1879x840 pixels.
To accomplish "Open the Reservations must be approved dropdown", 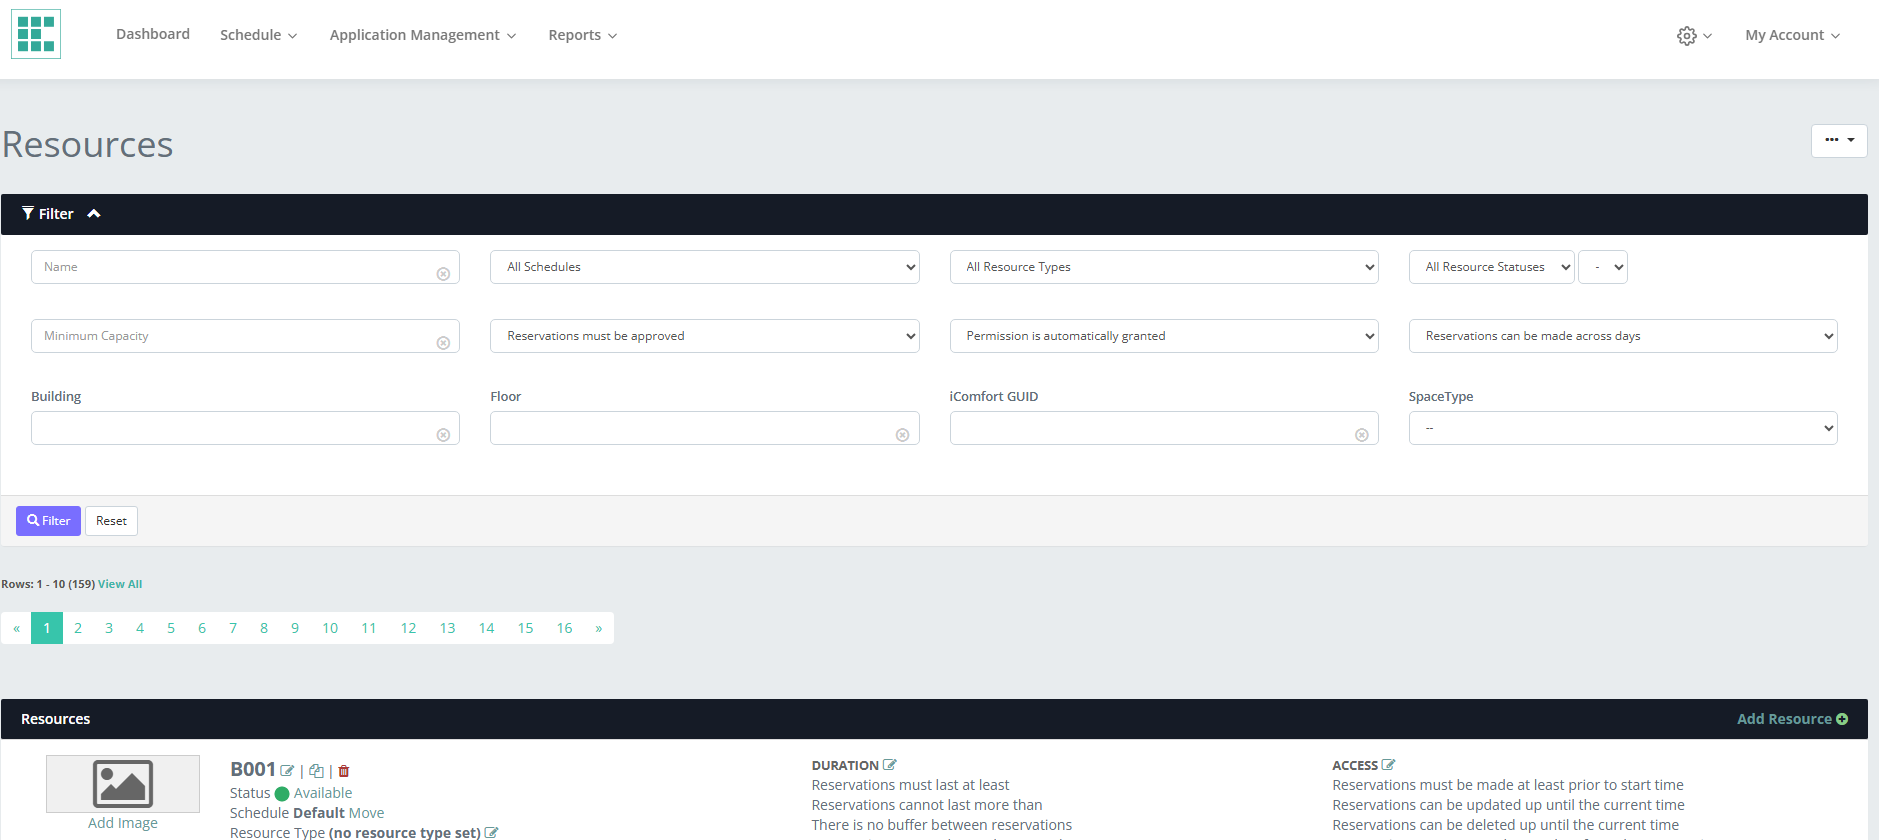I will tap(704, 336).
